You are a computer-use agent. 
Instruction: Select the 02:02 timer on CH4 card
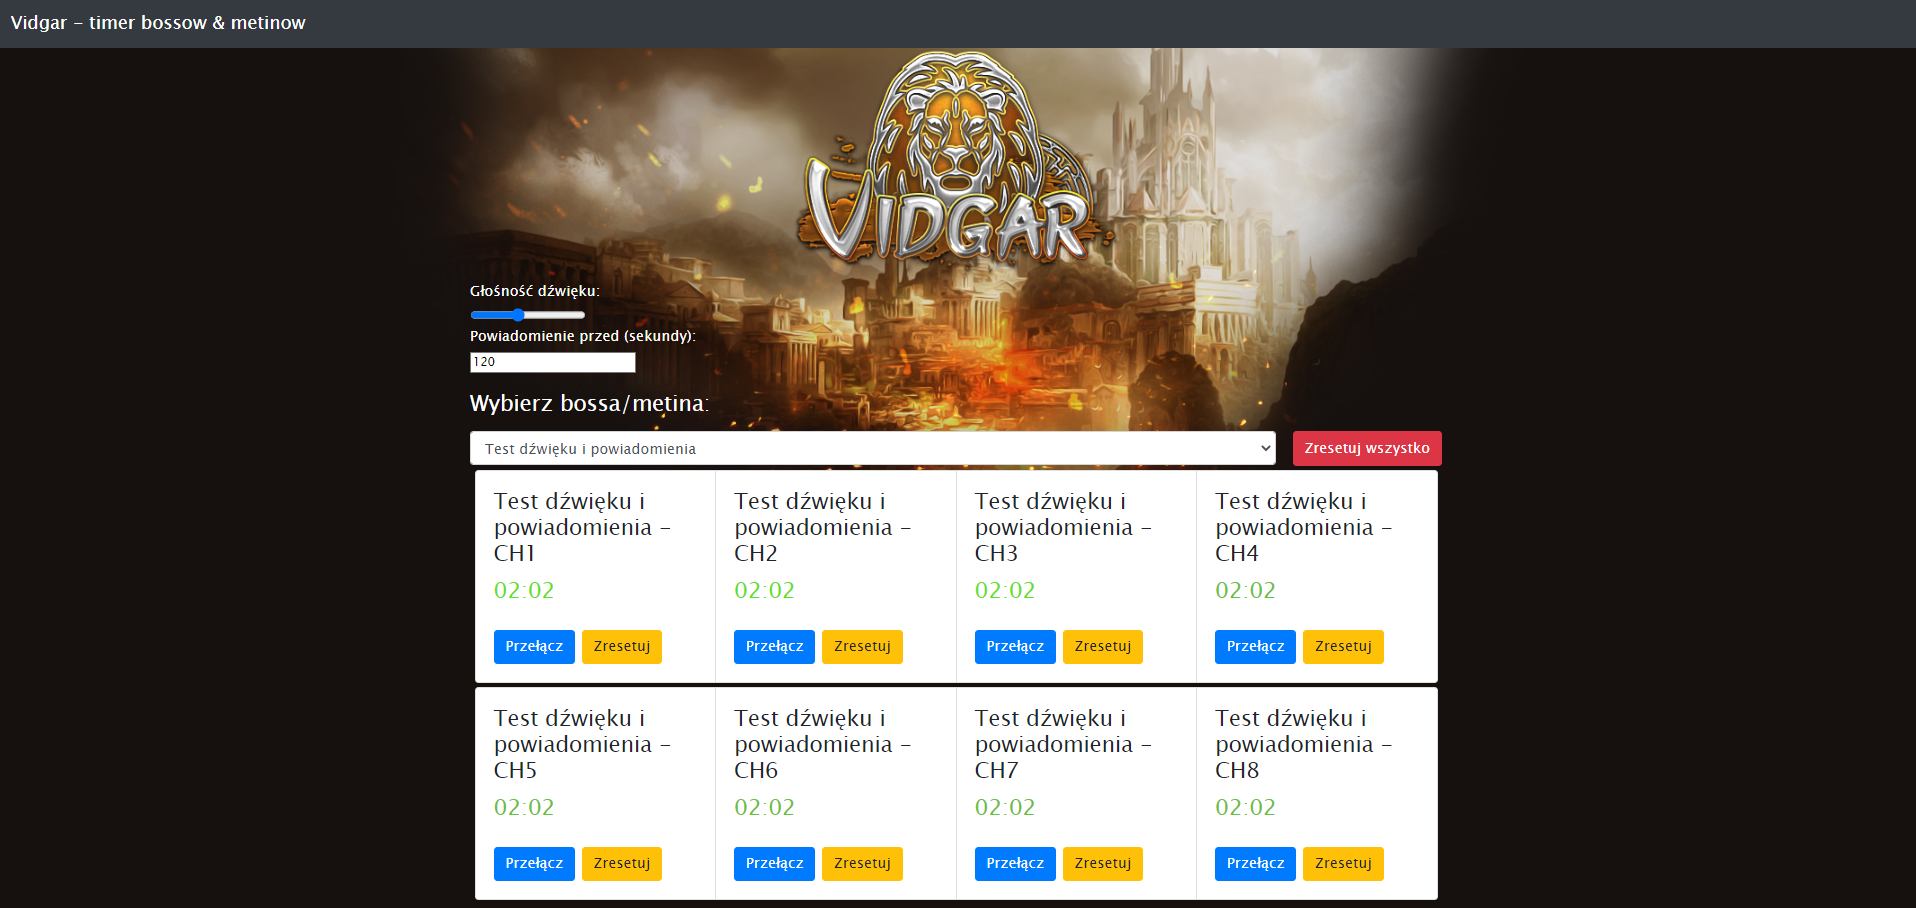click(x=1245, y=591)
